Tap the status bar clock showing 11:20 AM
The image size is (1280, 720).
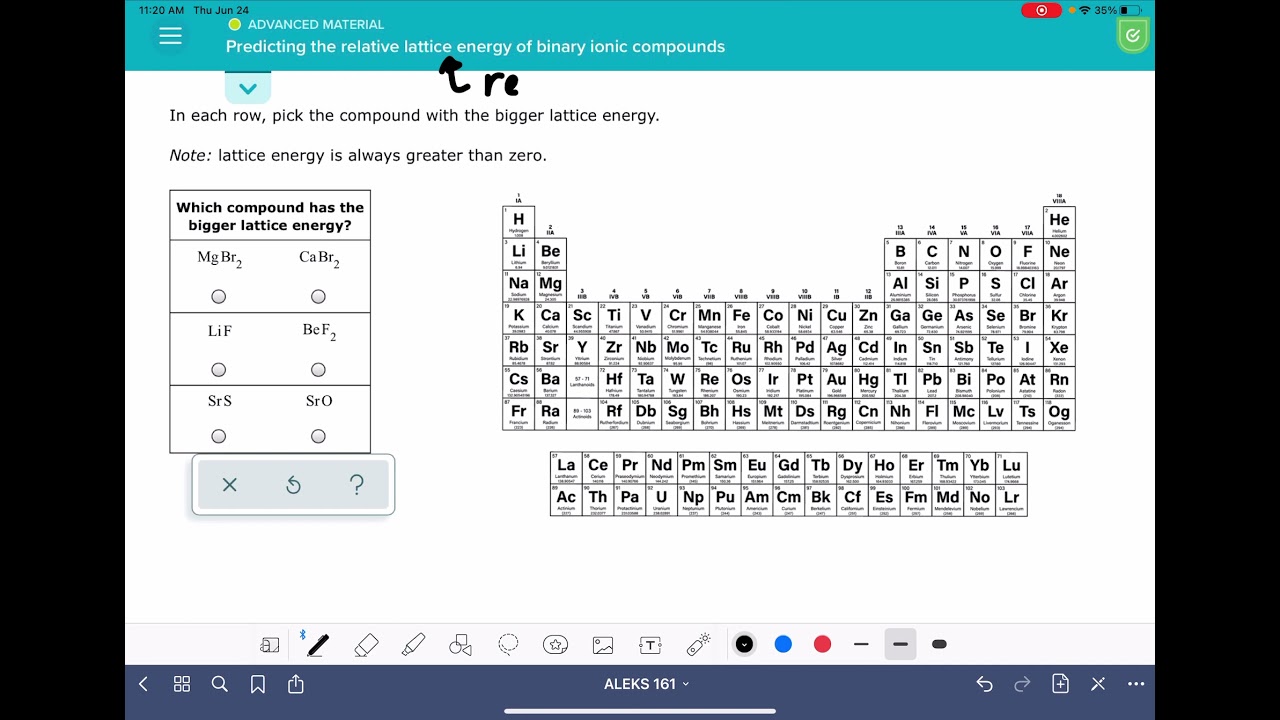pos(161,10)
